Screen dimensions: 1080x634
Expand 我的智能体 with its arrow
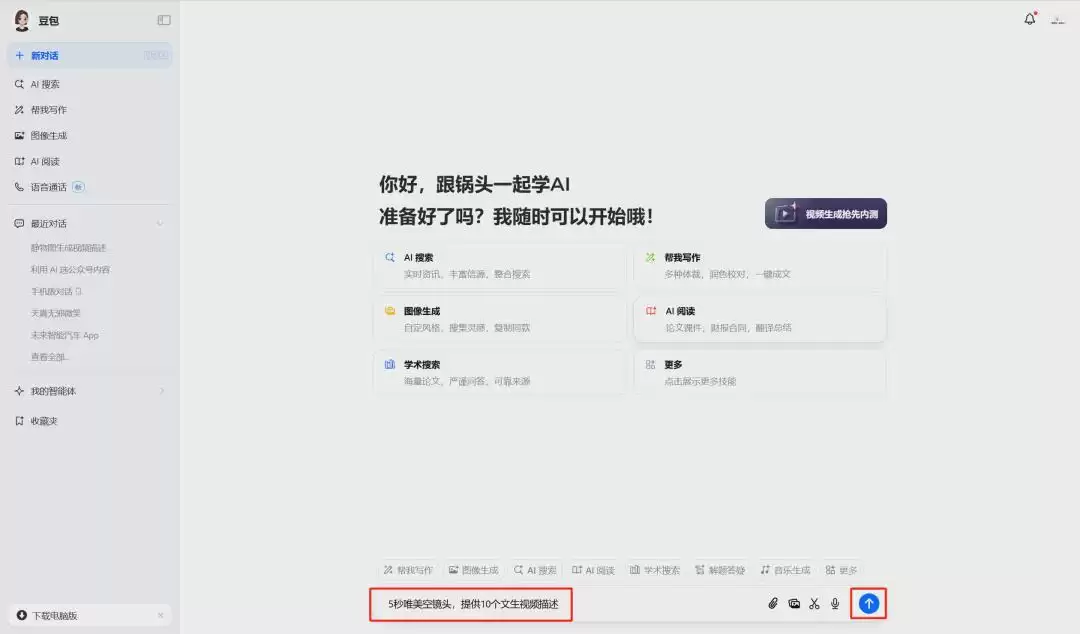[163, 391]
